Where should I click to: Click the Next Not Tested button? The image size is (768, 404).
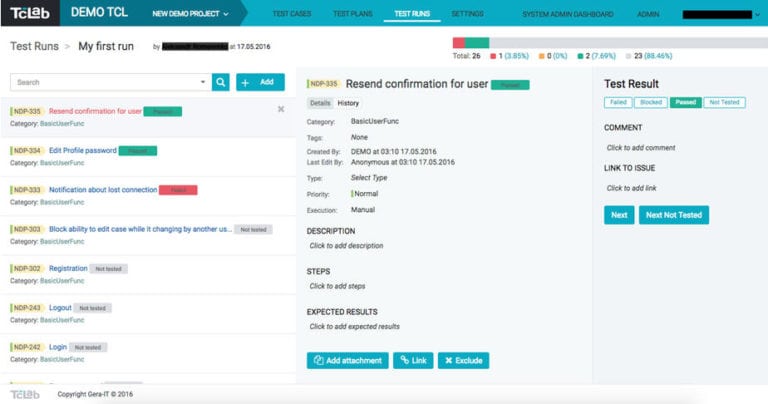[x=674, y=215]
